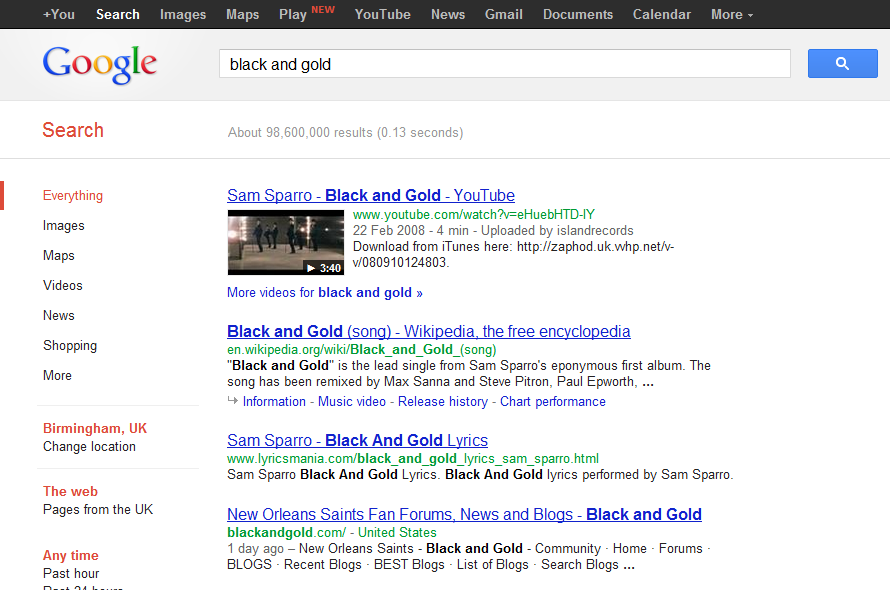The image size is (890, 590).
Task: Click the red Search heading
Action: point(73,130)
